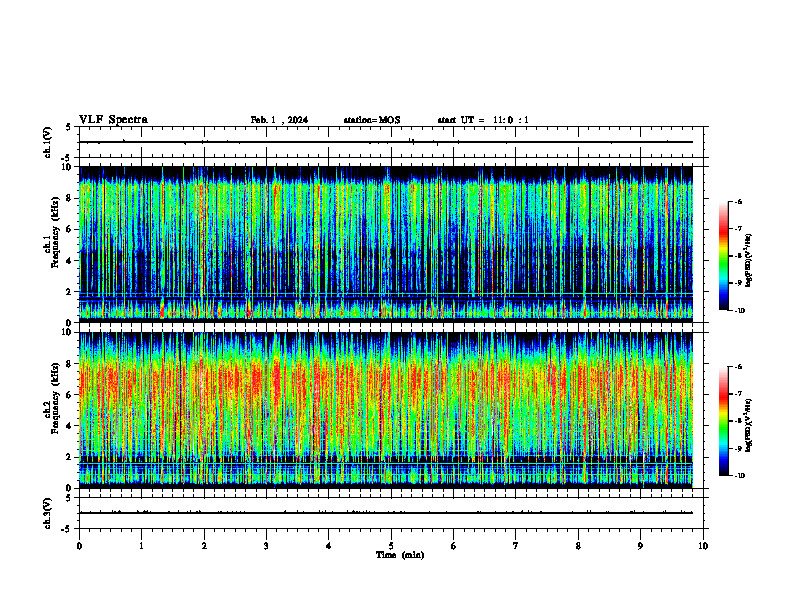The height and width of the screenshot is (612, 792).
Task: Click the ch.2 color bar unit label
Action: click(749, 426)
